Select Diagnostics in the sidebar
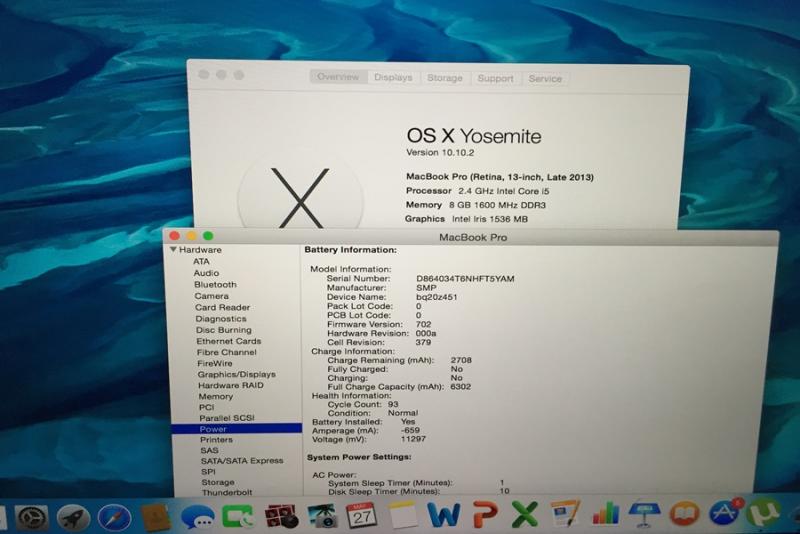This screenshot has height=534, width=800. pyautogui.click(x=221, y=319)
